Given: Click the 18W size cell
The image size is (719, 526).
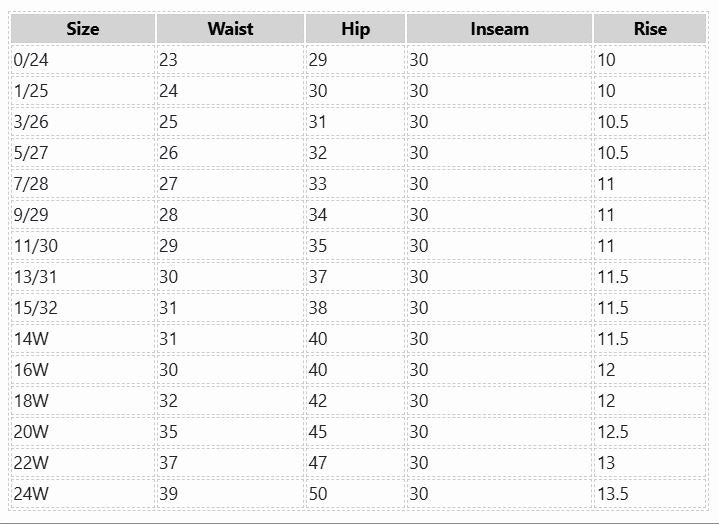Looking at the screenshot, I should 32,401.
